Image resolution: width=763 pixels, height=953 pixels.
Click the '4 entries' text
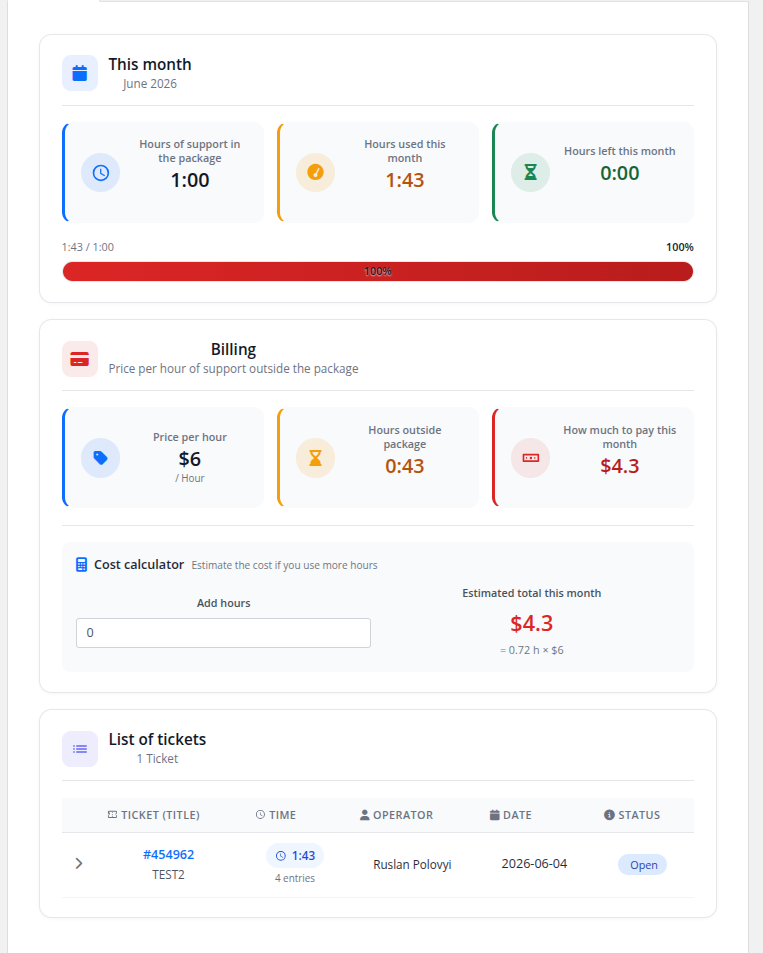(295, 878)
